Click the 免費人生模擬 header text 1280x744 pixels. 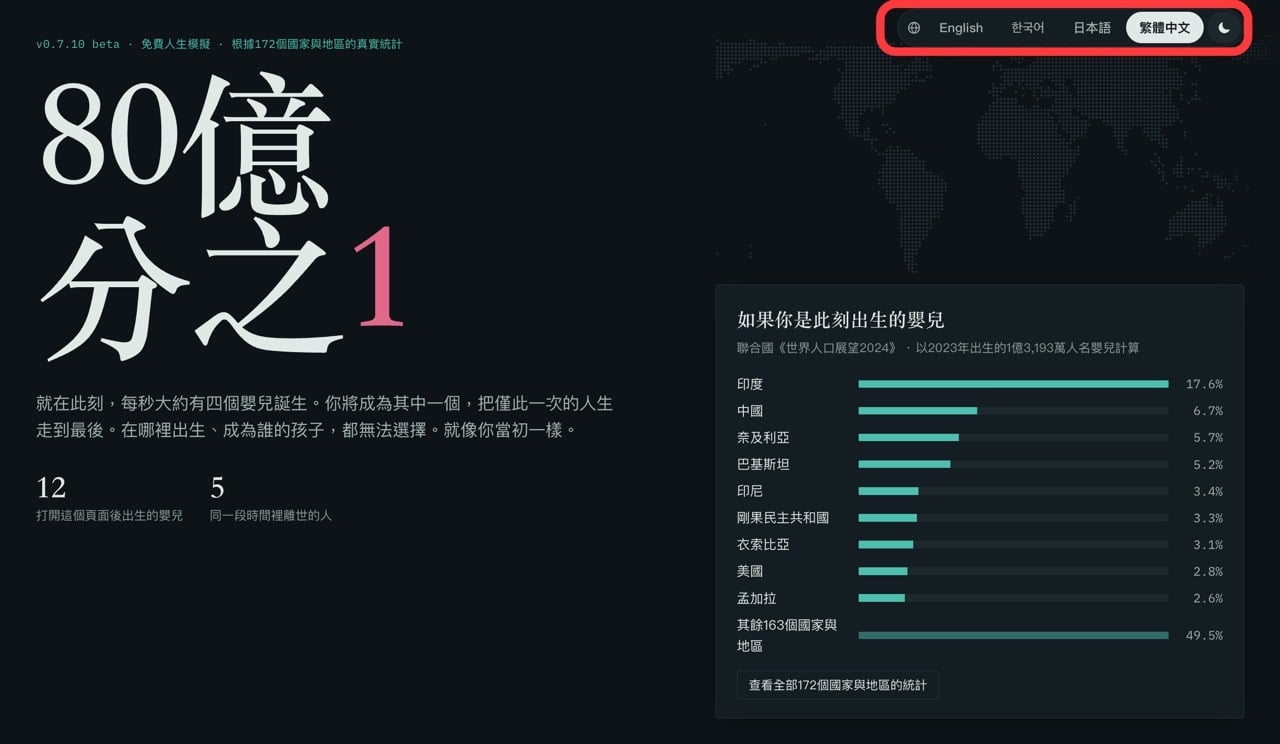[x=176, y=44]
